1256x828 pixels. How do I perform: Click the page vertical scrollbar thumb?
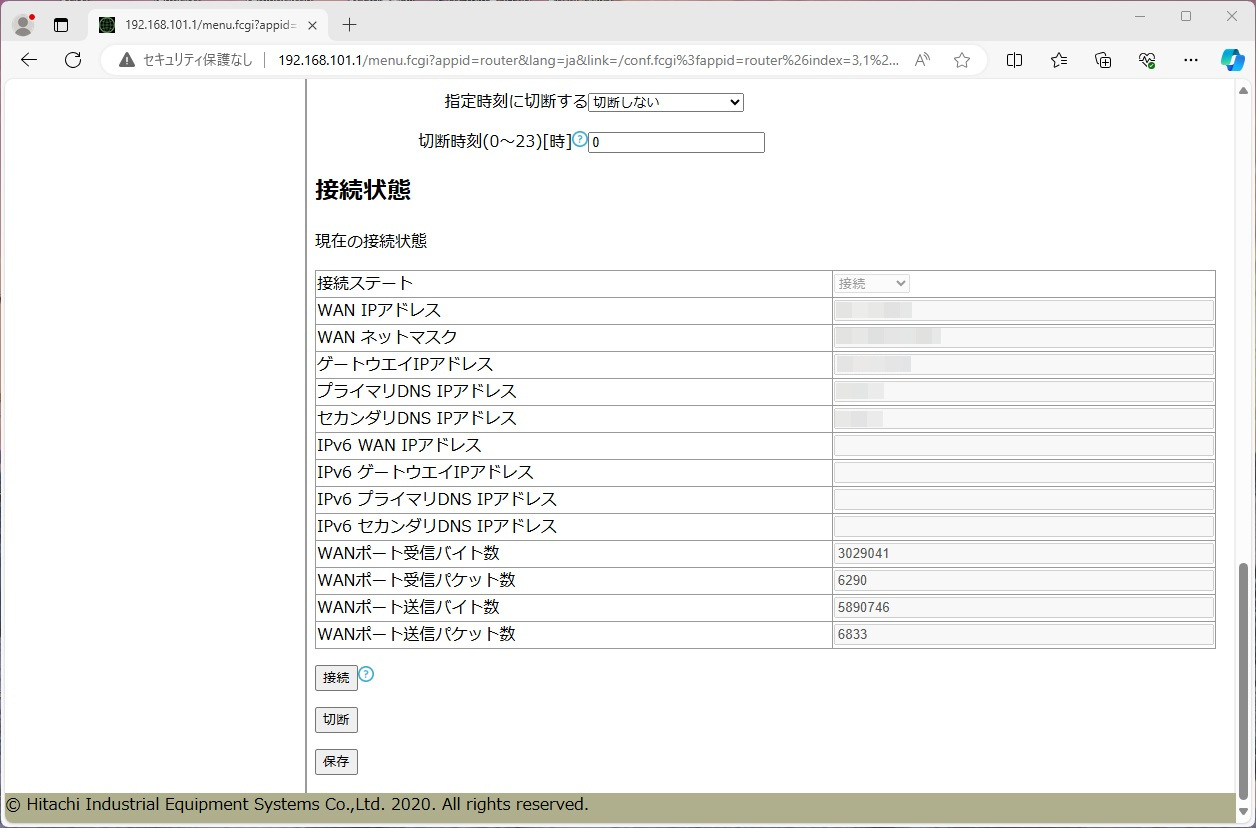click(x=1244, y=678)
